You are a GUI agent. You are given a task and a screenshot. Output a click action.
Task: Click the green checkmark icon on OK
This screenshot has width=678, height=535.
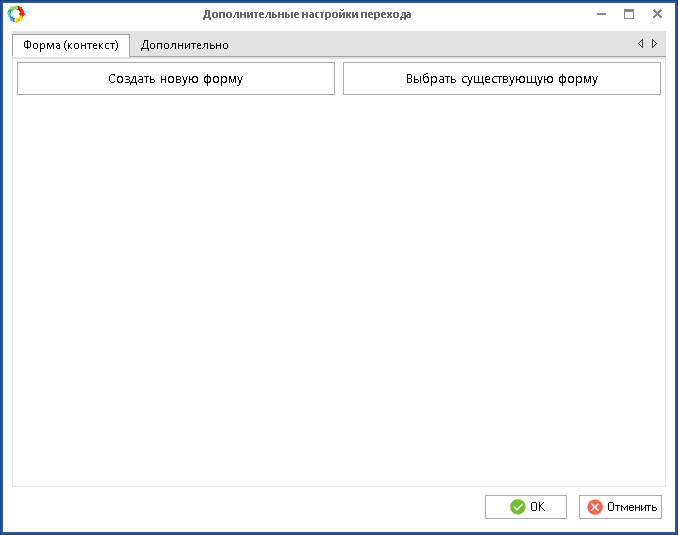pos(517,507)
